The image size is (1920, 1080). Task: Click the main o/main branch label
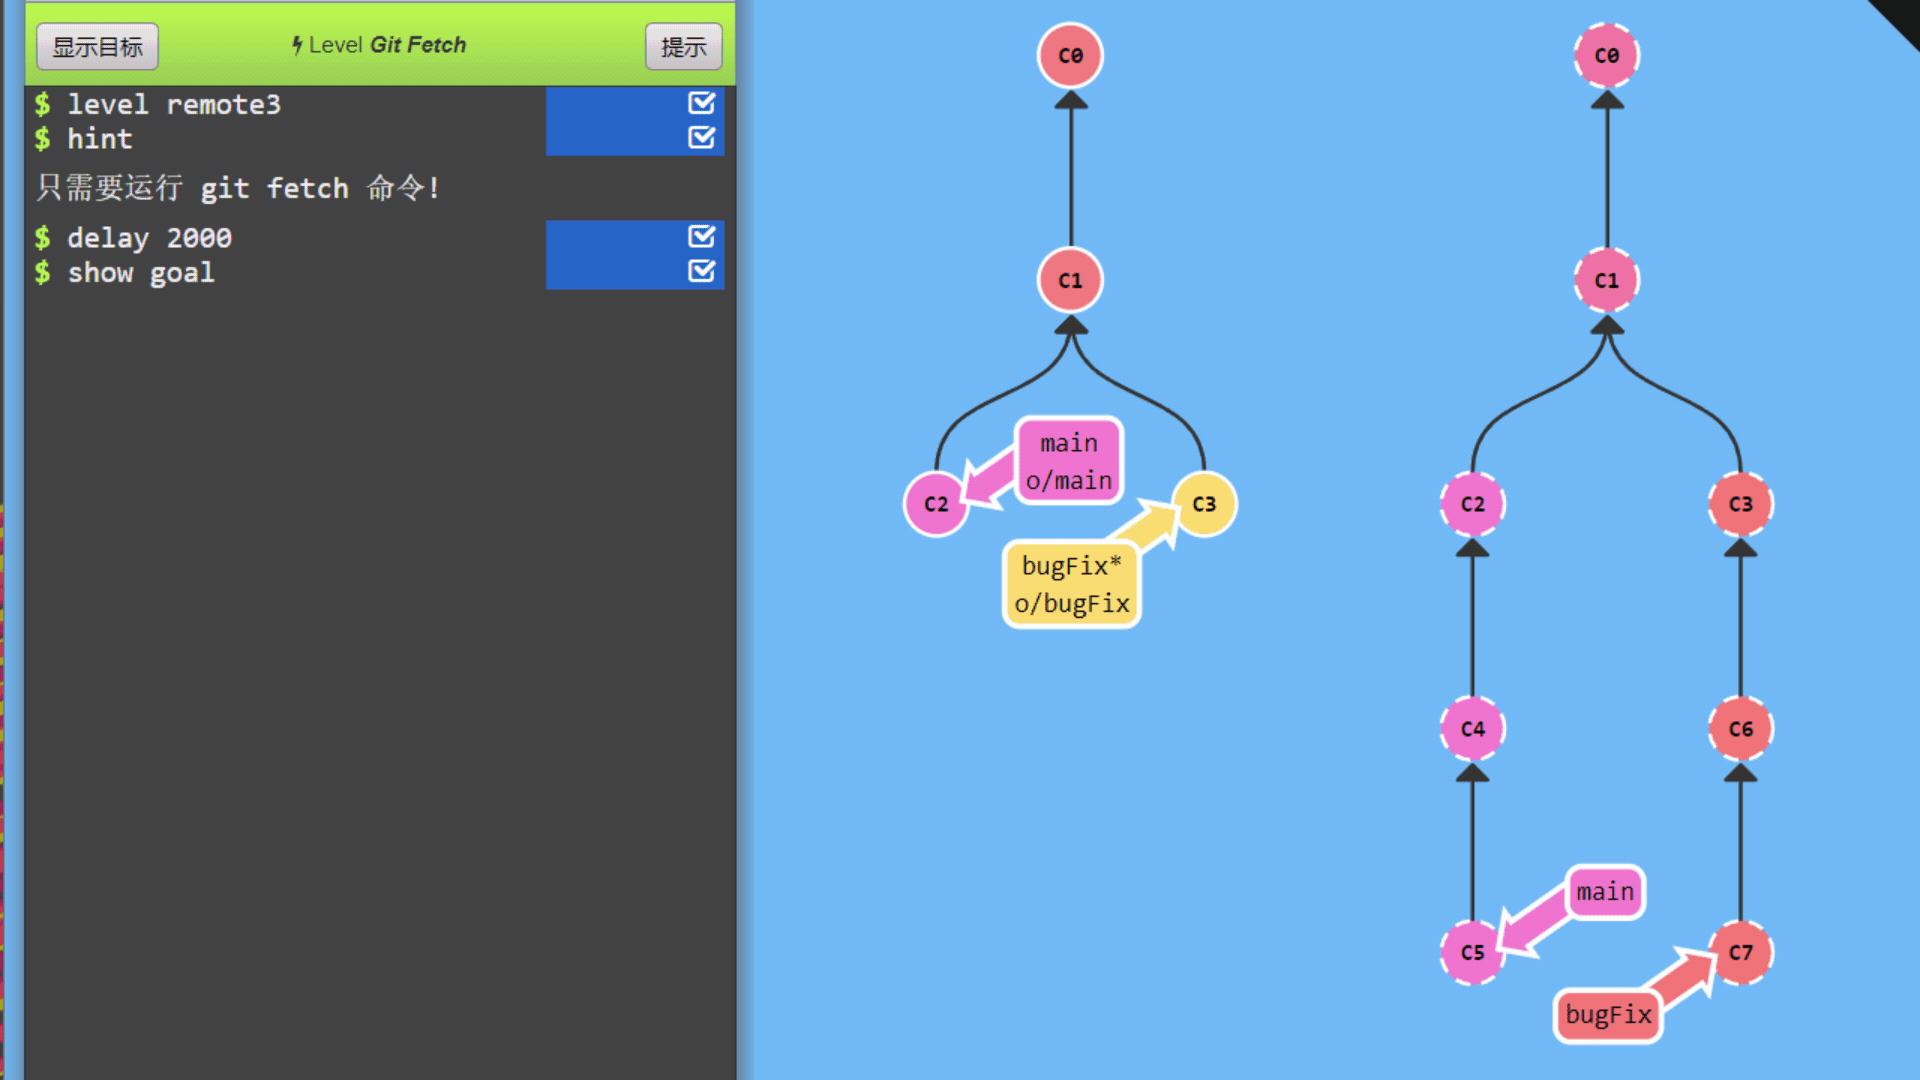coord(1069,461)
